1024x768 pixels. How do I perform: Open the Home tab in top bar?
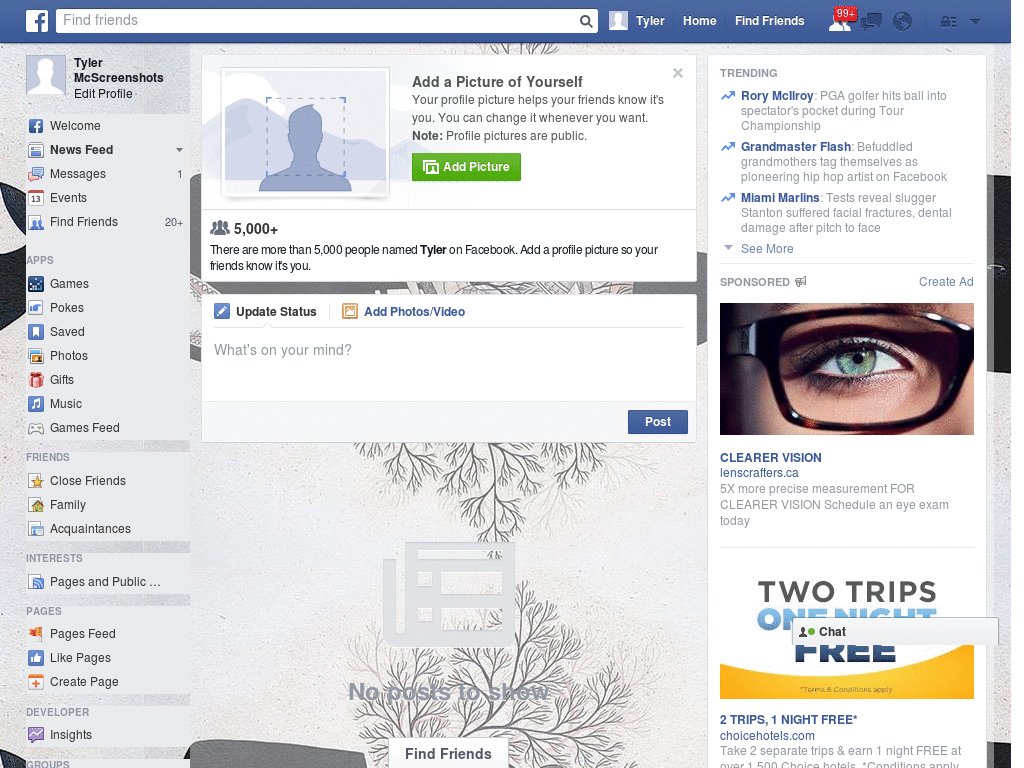click(x=699, y=21)
